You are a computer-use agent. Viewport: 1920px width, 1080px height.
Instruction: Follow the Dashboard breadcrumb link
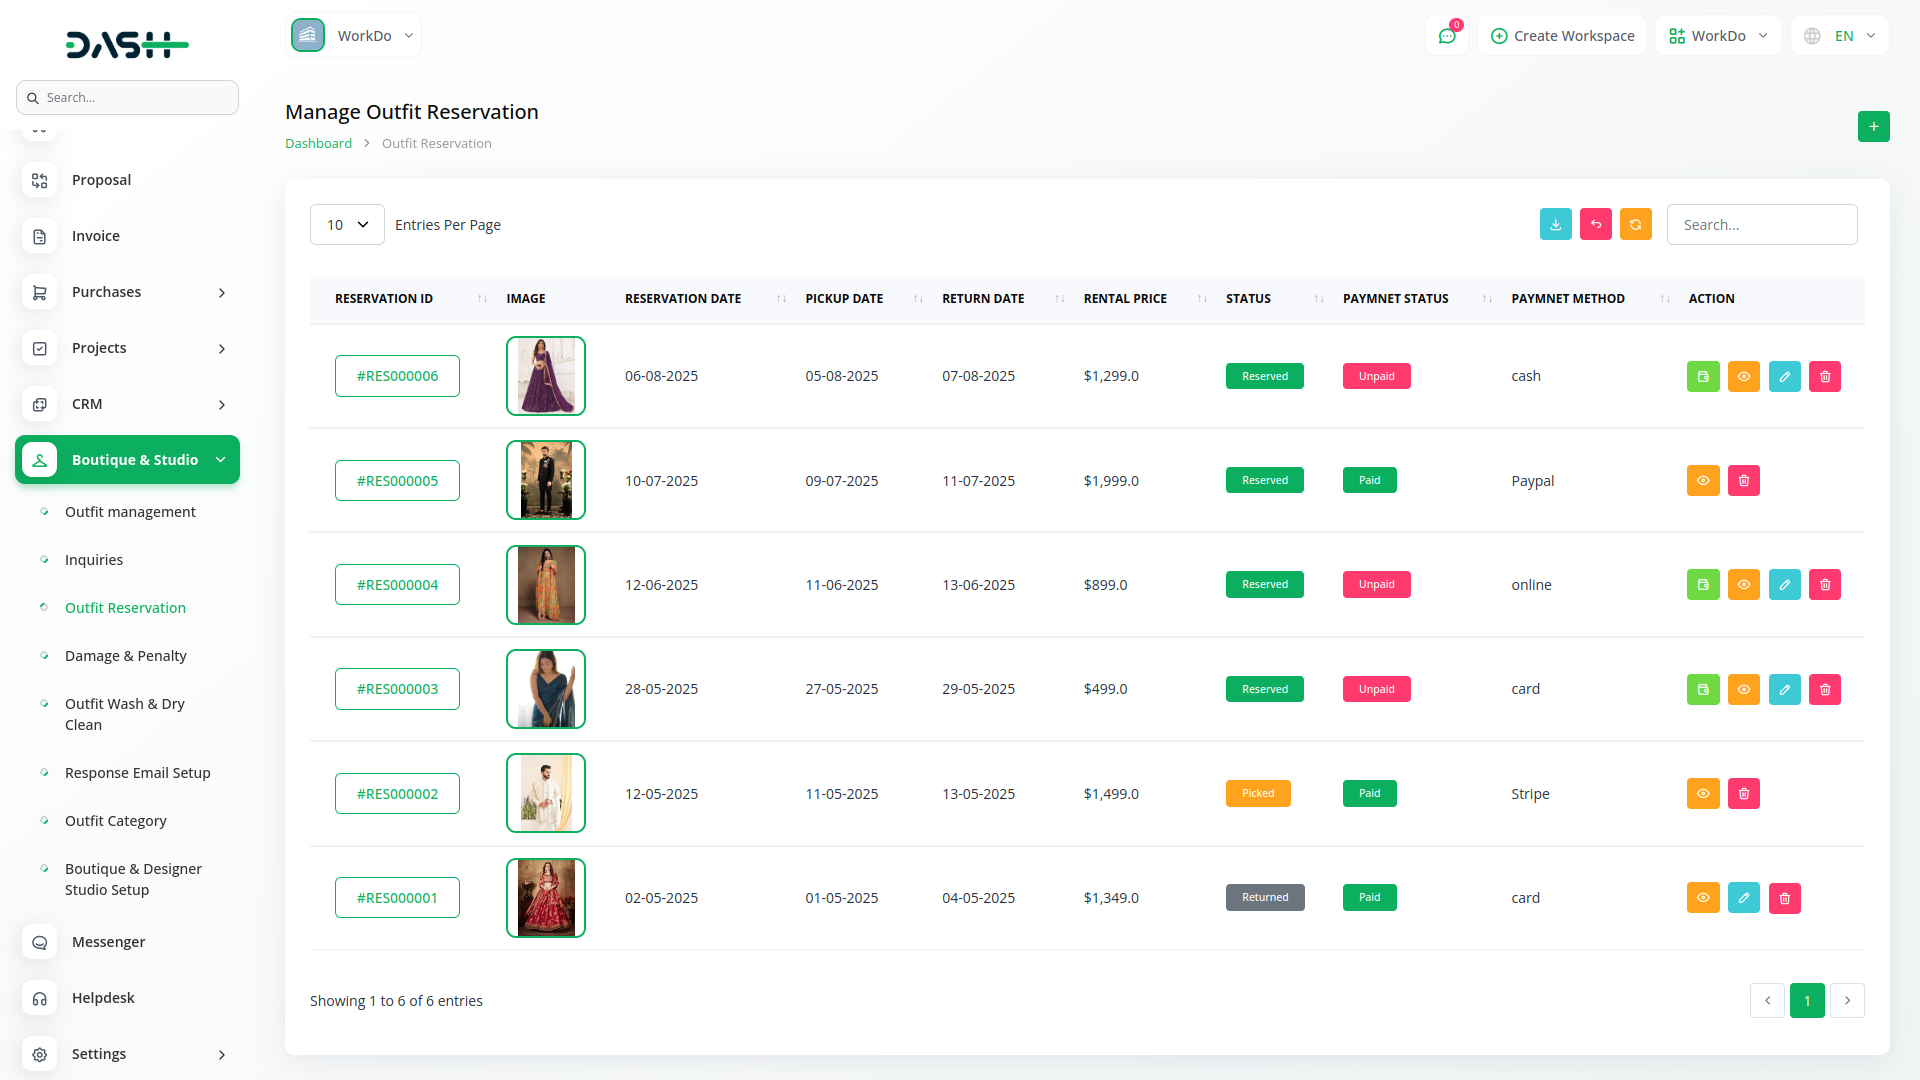coord(318,144)
